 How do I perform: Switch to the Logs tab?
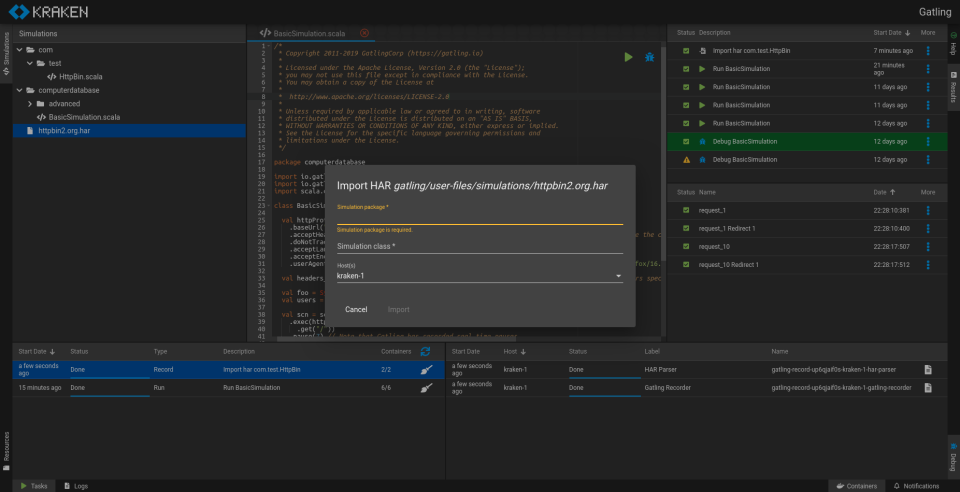click(x=75, y=485)
